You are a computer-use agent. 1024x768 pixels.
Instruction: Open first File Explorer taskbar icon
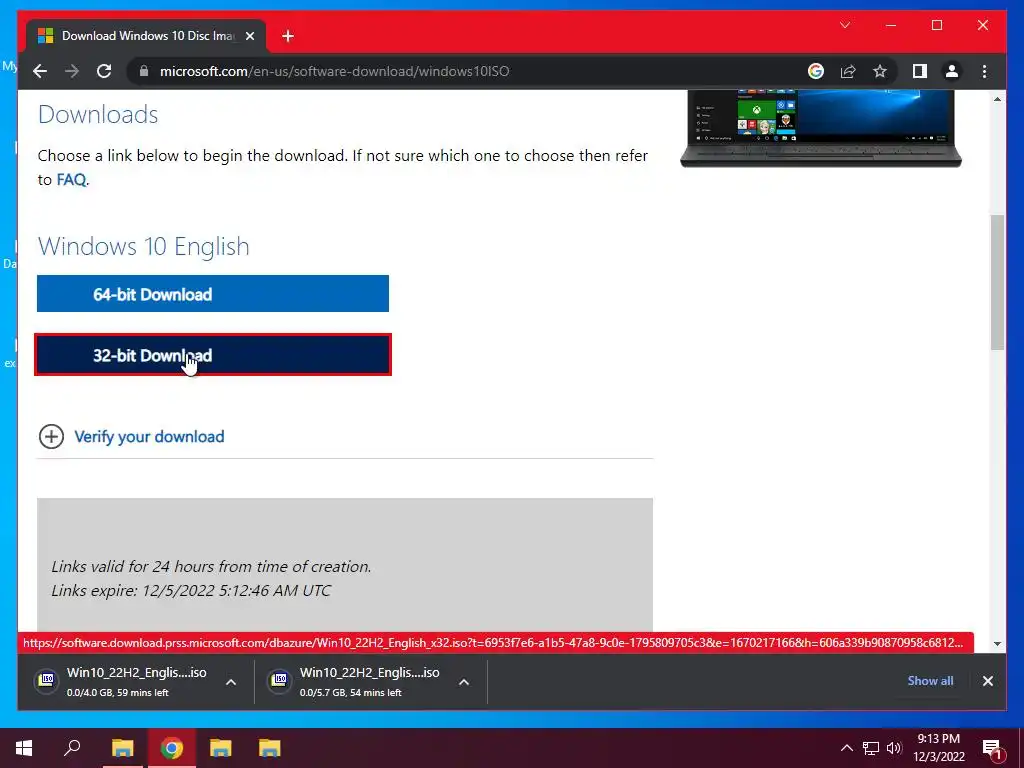[x=122, y=748]
